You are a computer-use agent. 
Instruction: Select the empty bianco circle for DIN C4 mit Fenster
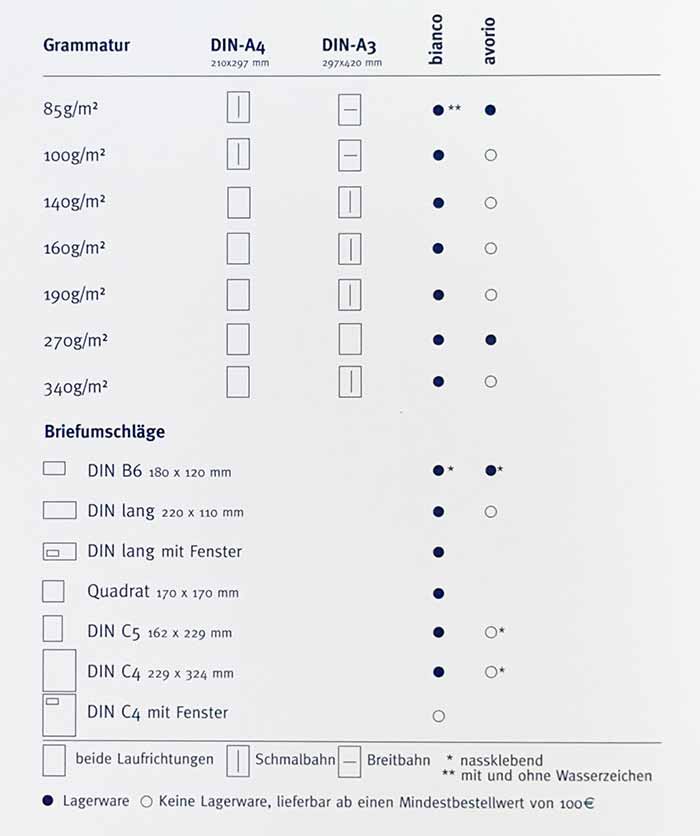pyautogui.click(x=438, y=716)
